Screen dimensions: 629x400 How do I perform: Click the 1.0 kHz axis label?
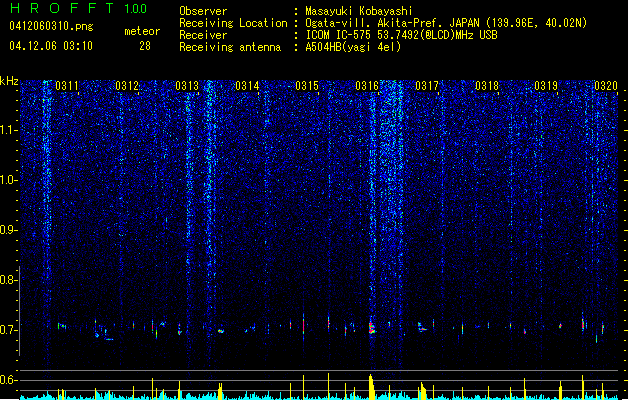click(8, 180)
